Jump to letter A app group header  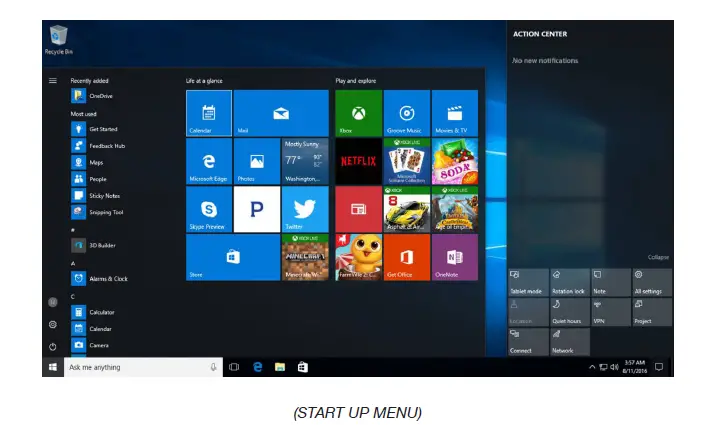73,263
